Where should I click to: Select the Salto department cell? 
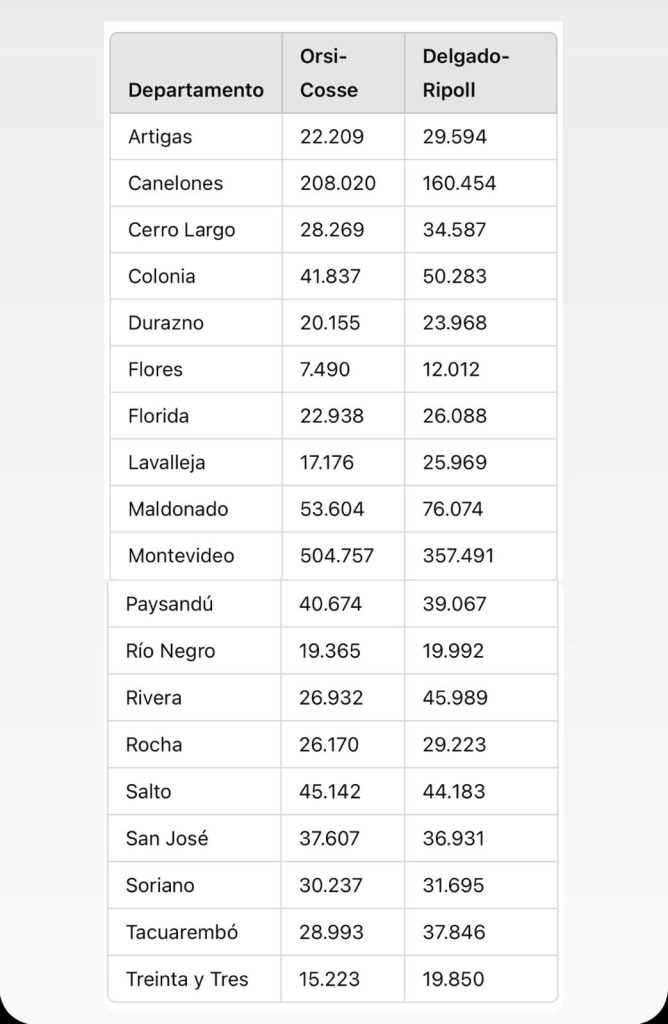(148, 791)
